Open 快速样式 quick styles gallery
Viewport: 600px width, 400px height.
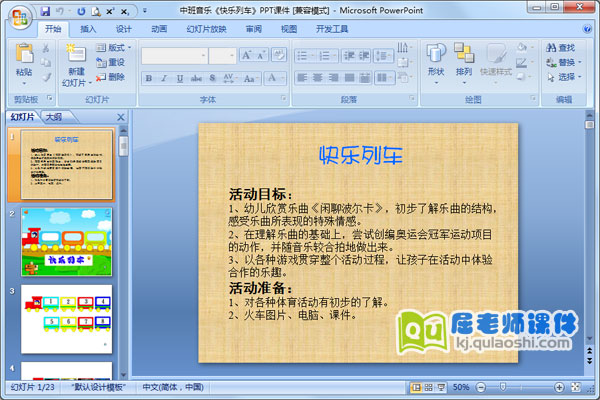point(496,64)
